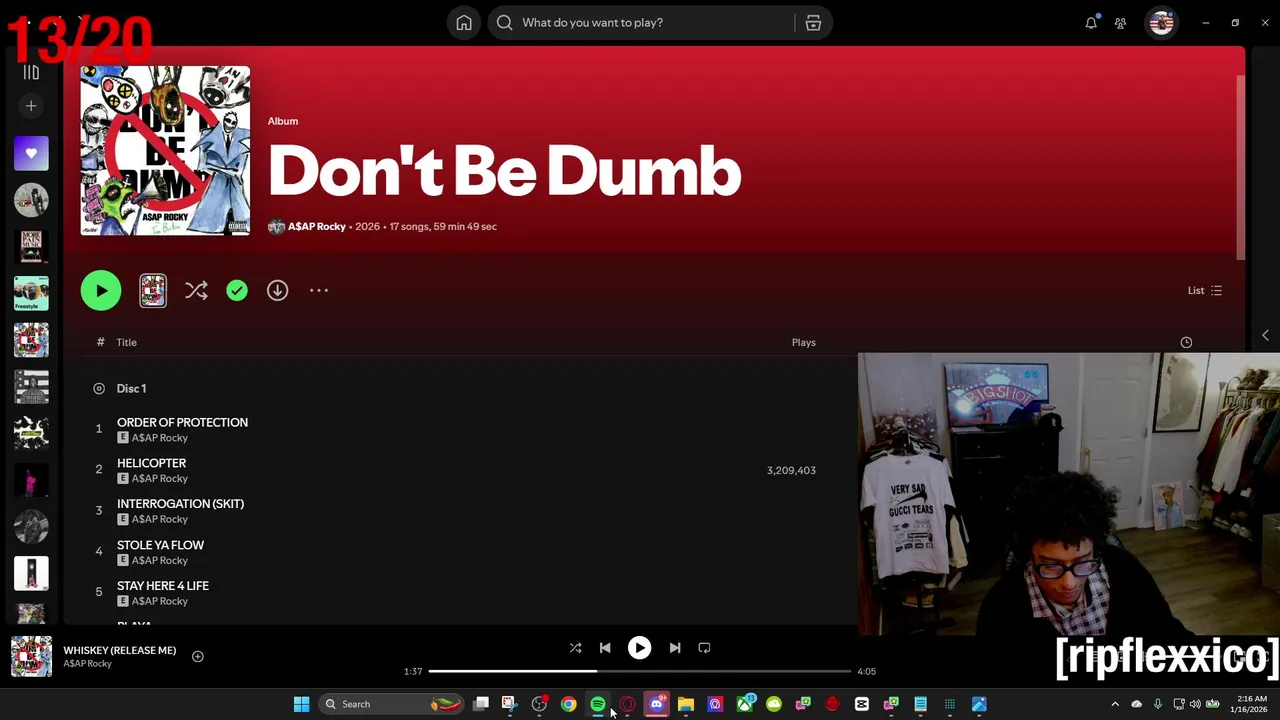Select the track HELICOPTER

point(151,463)
